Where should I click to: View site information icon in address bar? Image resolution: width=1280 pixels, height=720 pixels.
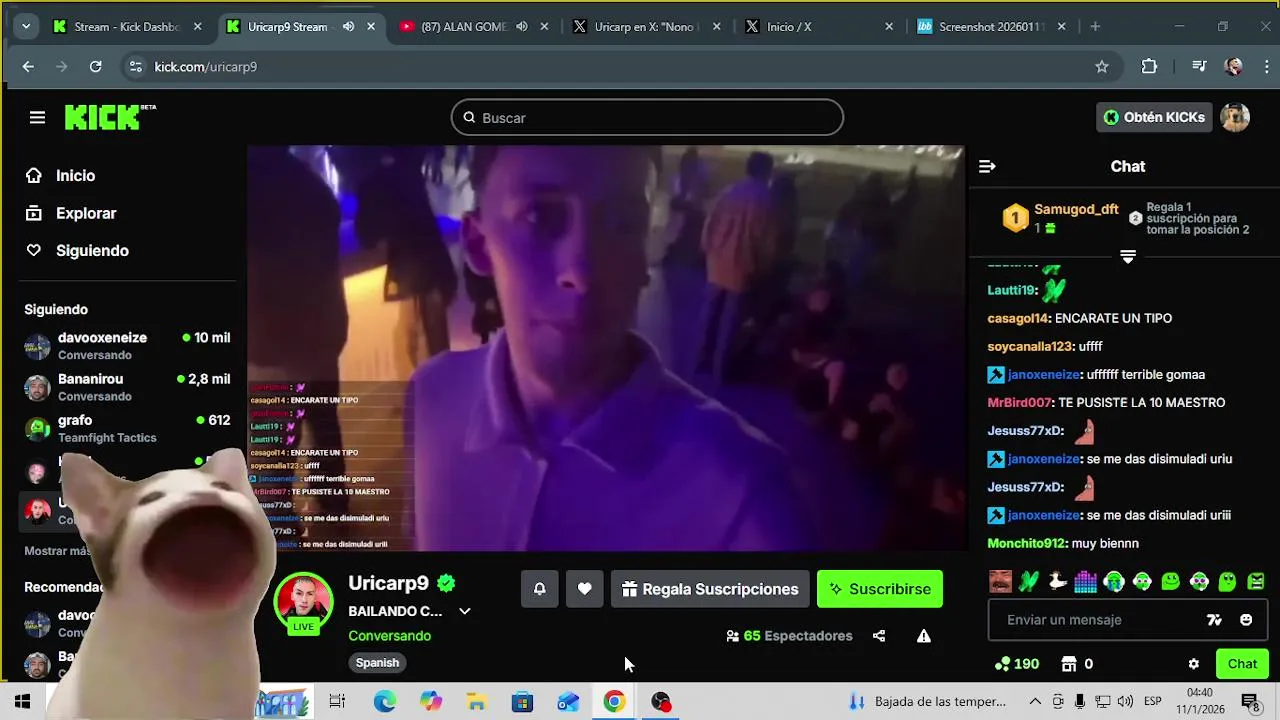135,67
